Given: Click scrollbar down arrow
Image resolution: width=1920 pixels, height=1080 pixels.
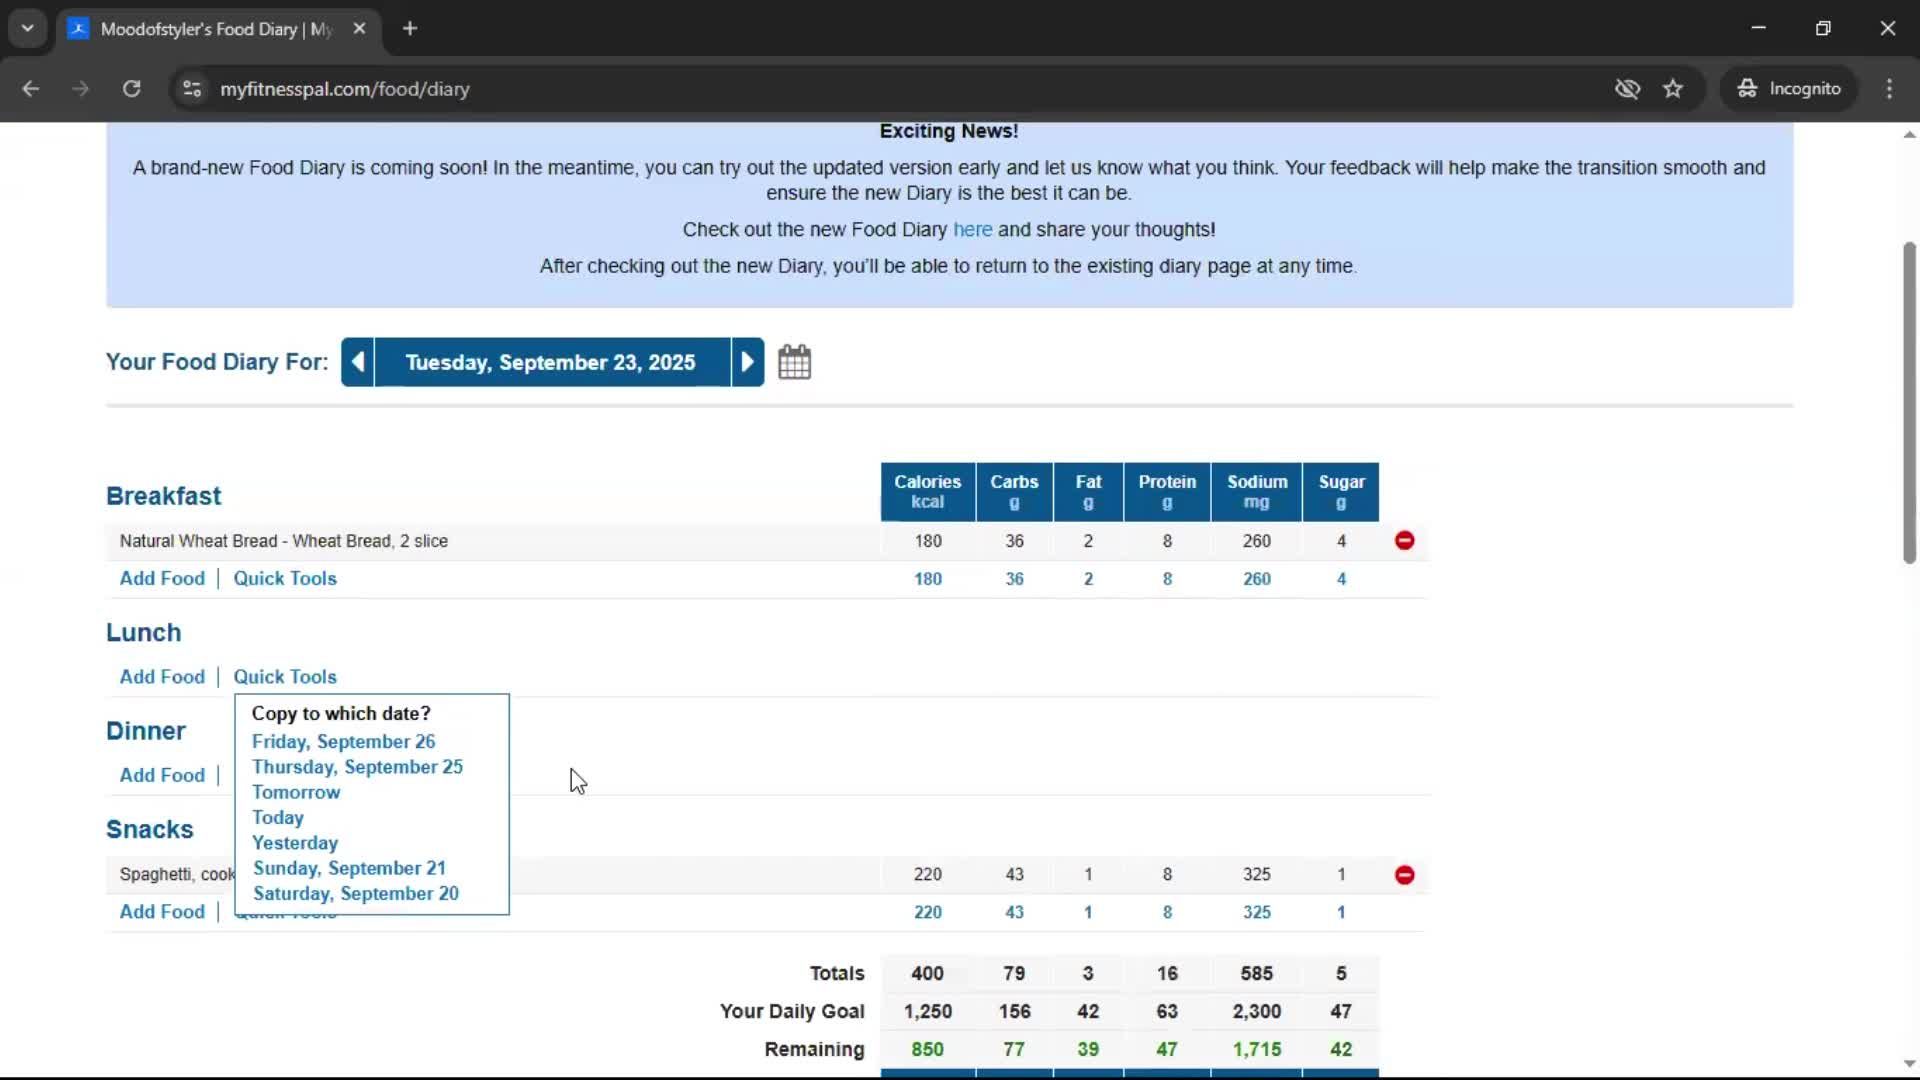Looking at the screenshot, I should pos(1909,1065).
